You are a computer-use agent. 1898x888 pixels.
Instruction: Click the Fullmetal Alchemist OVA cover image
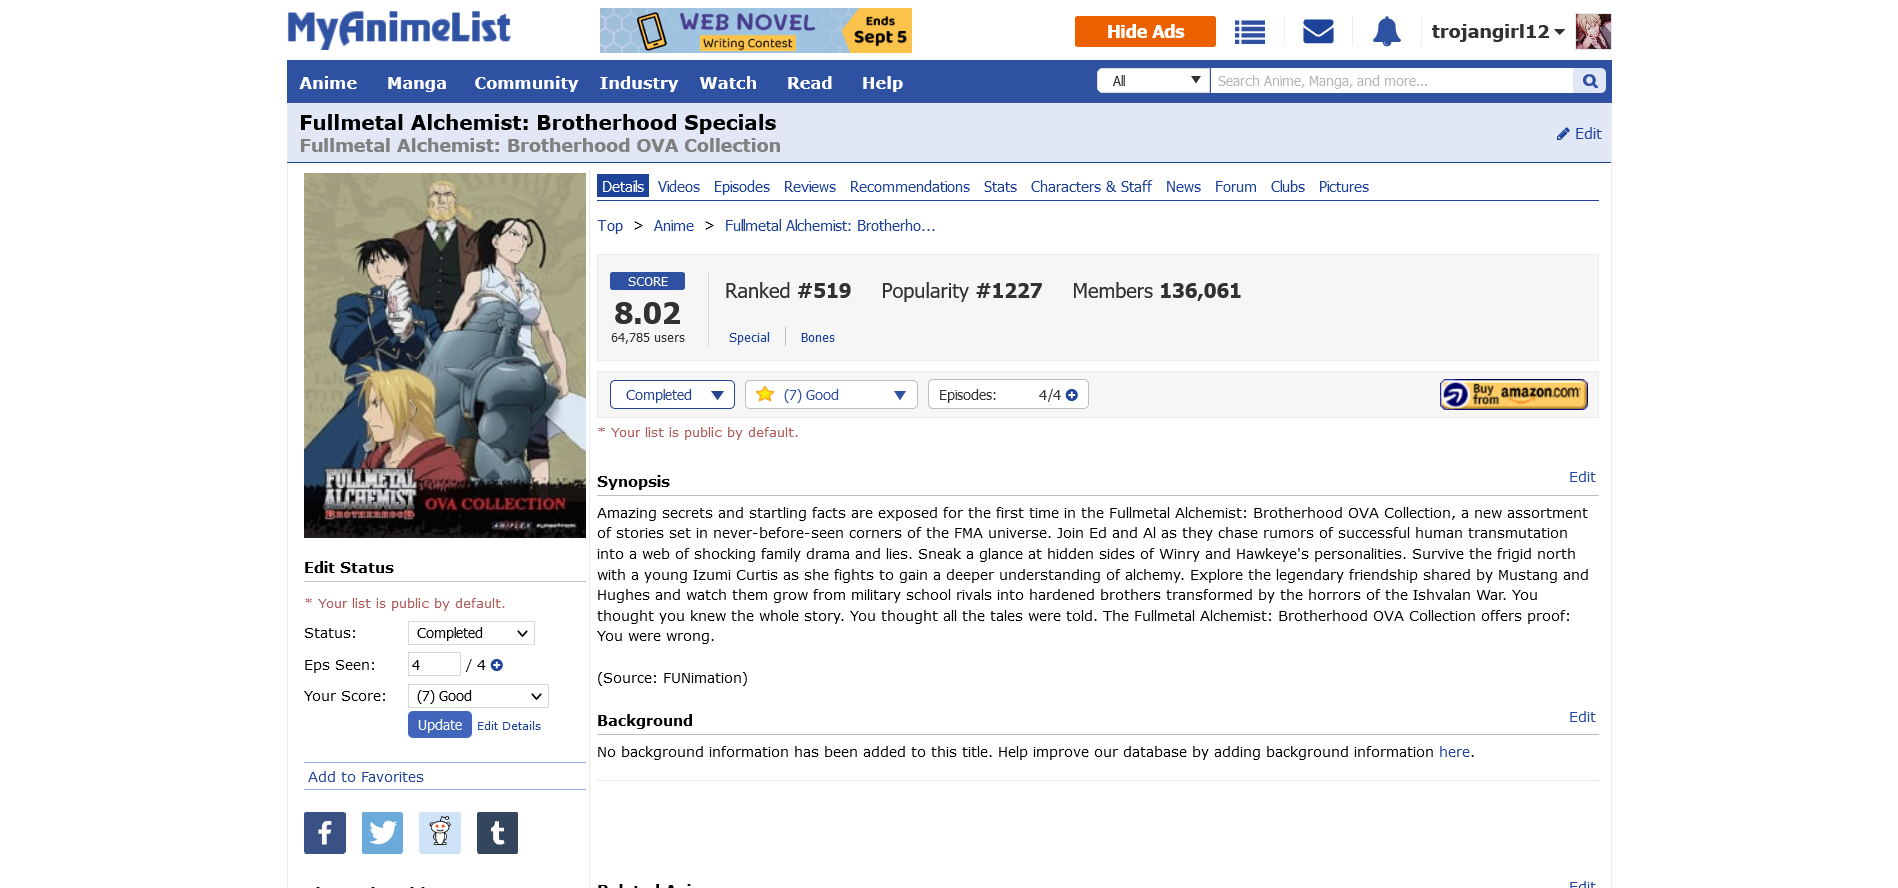tap(445, 356)
